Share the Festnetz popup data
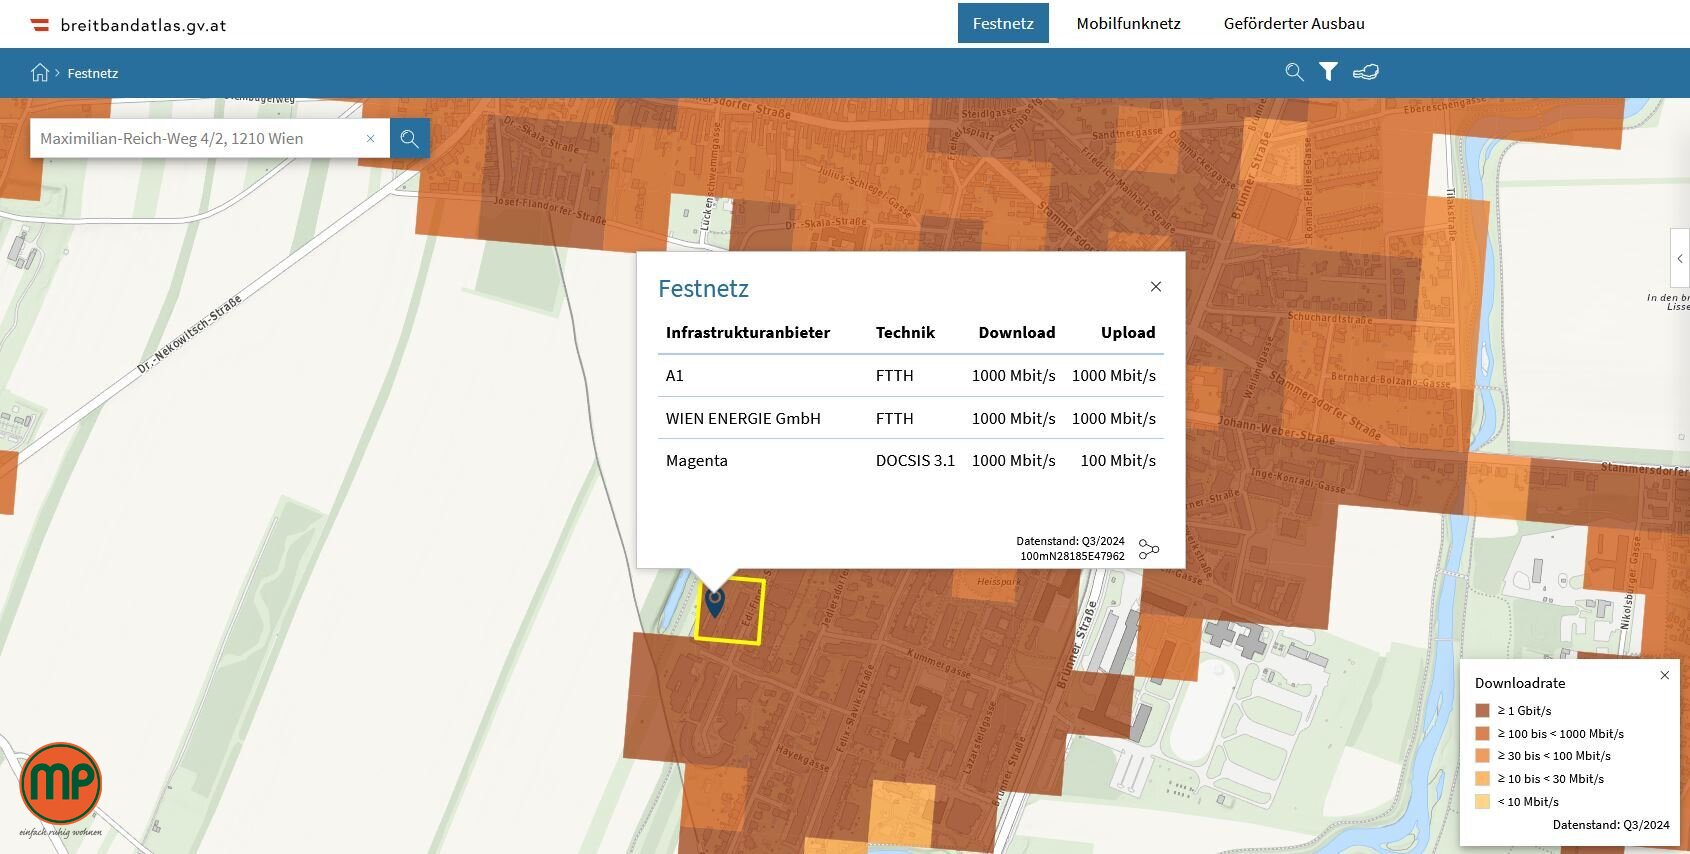This screenshot has height=854, width=1690. (1149, 549)
